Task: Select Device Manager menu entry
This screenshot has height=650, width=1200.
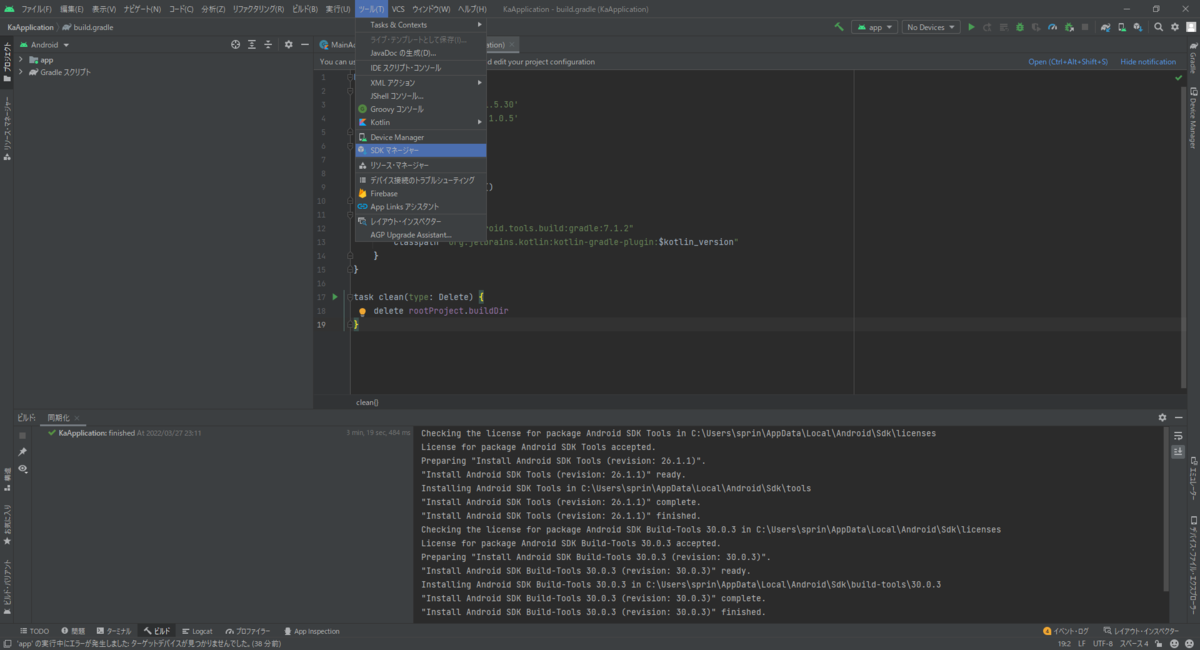Action: tap(421, 137)
